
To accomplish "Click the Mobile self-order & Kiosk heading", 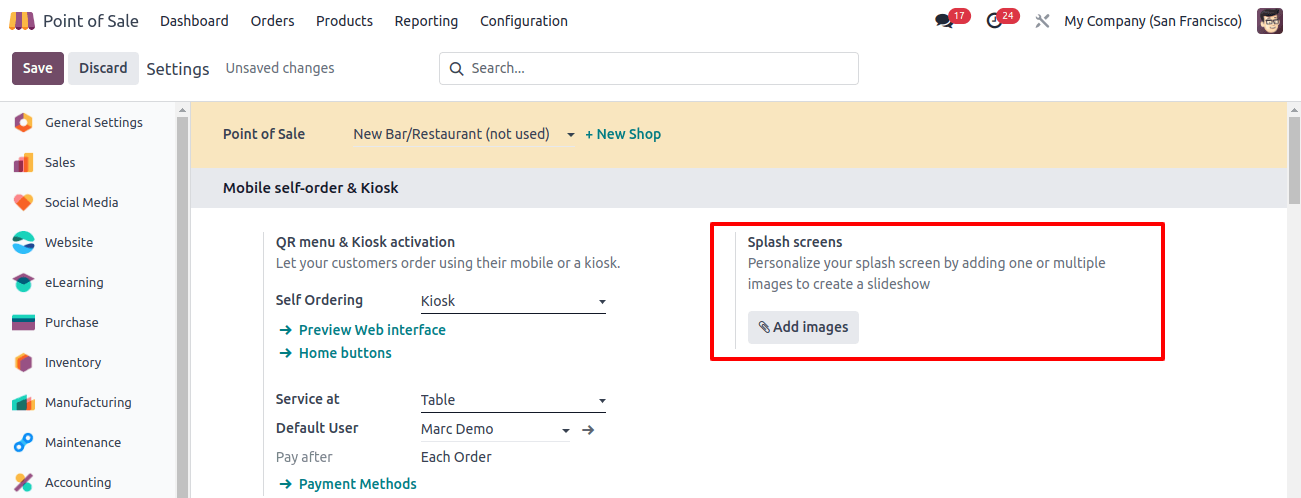I will 311,187.
